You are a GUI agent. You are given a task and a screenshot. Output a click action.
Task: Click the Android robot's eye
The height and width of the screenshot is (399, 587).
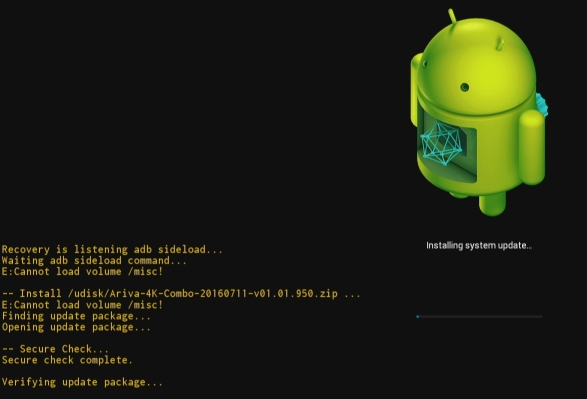pos(465,87)
